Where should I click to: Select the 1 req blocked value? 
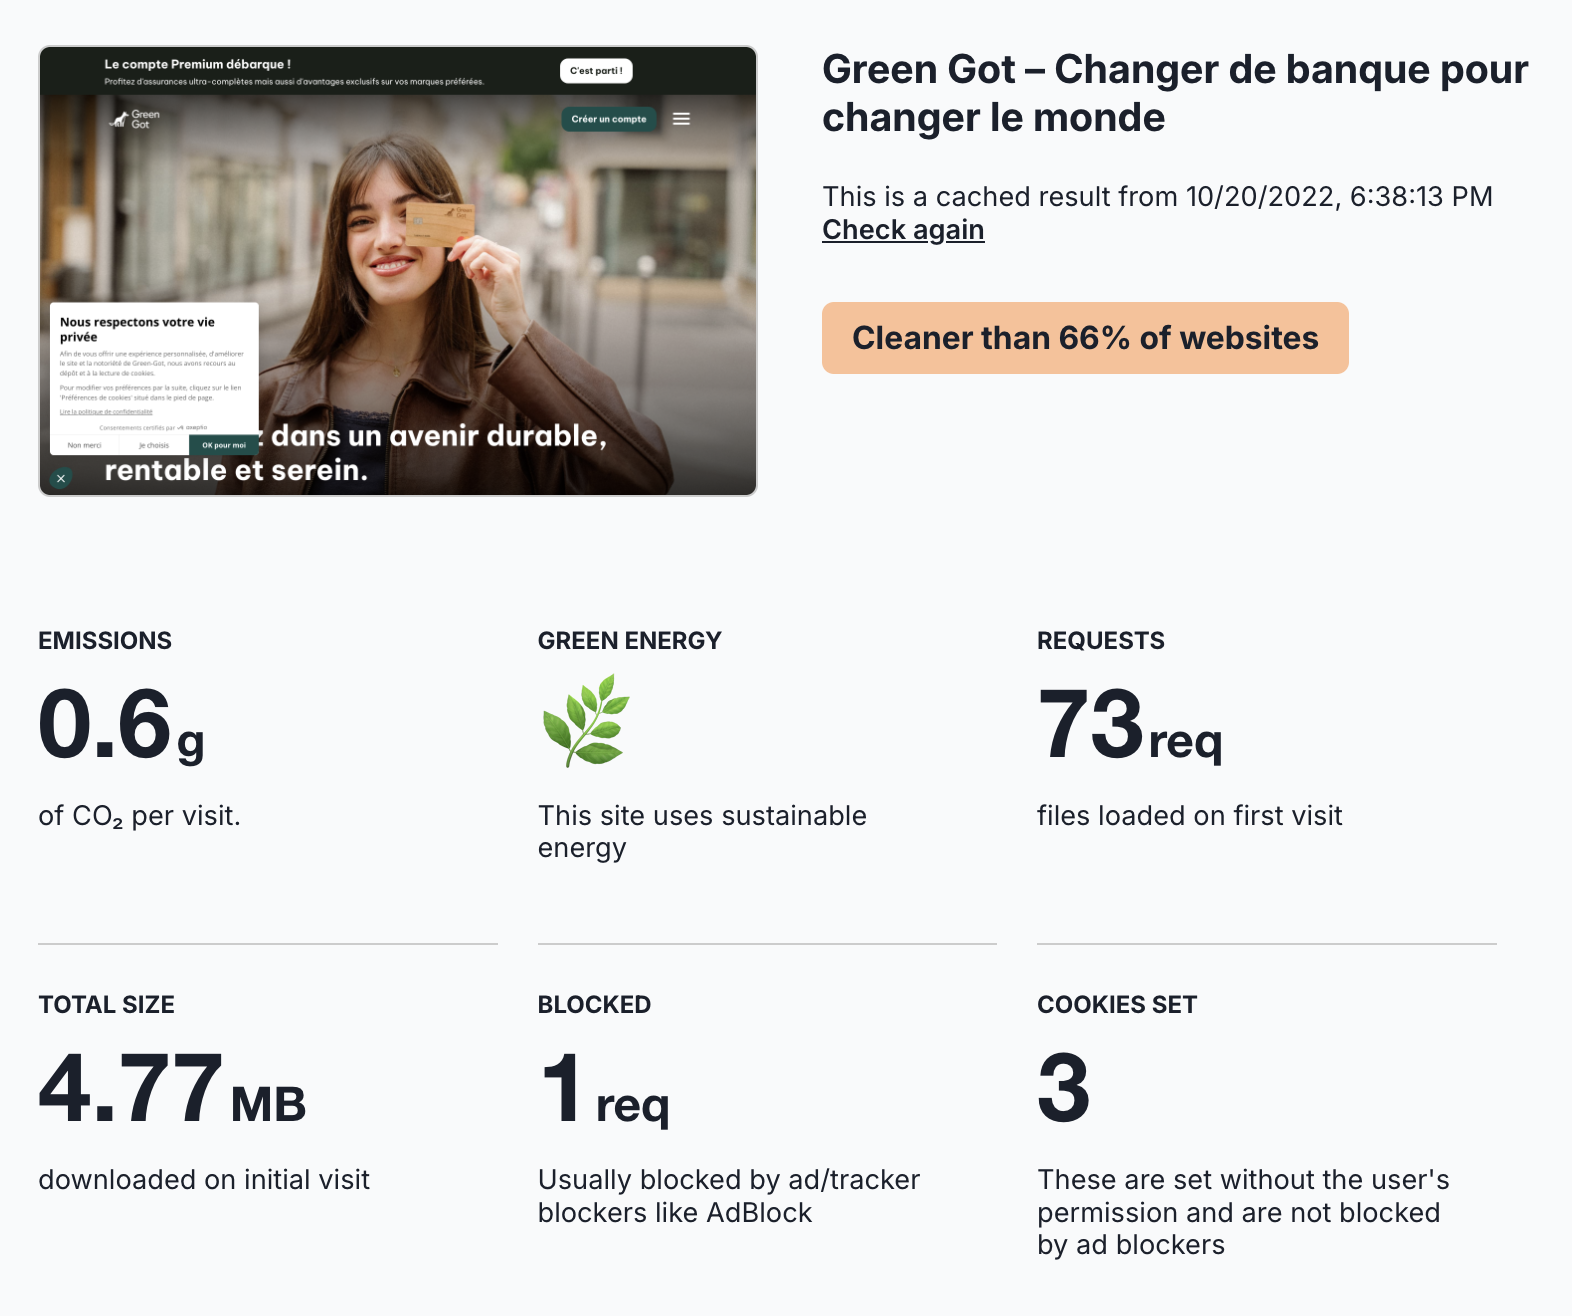(604, 1088)
